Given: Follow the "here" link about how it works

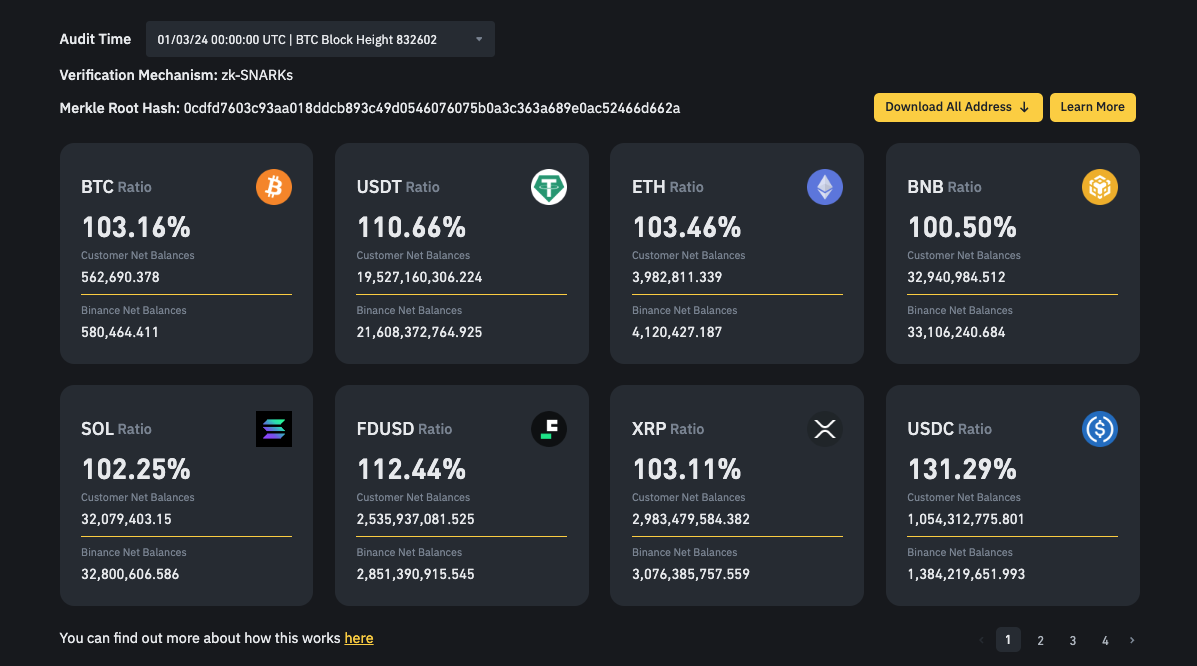Looking at the screenshot, I should click(x=359, y=638).
